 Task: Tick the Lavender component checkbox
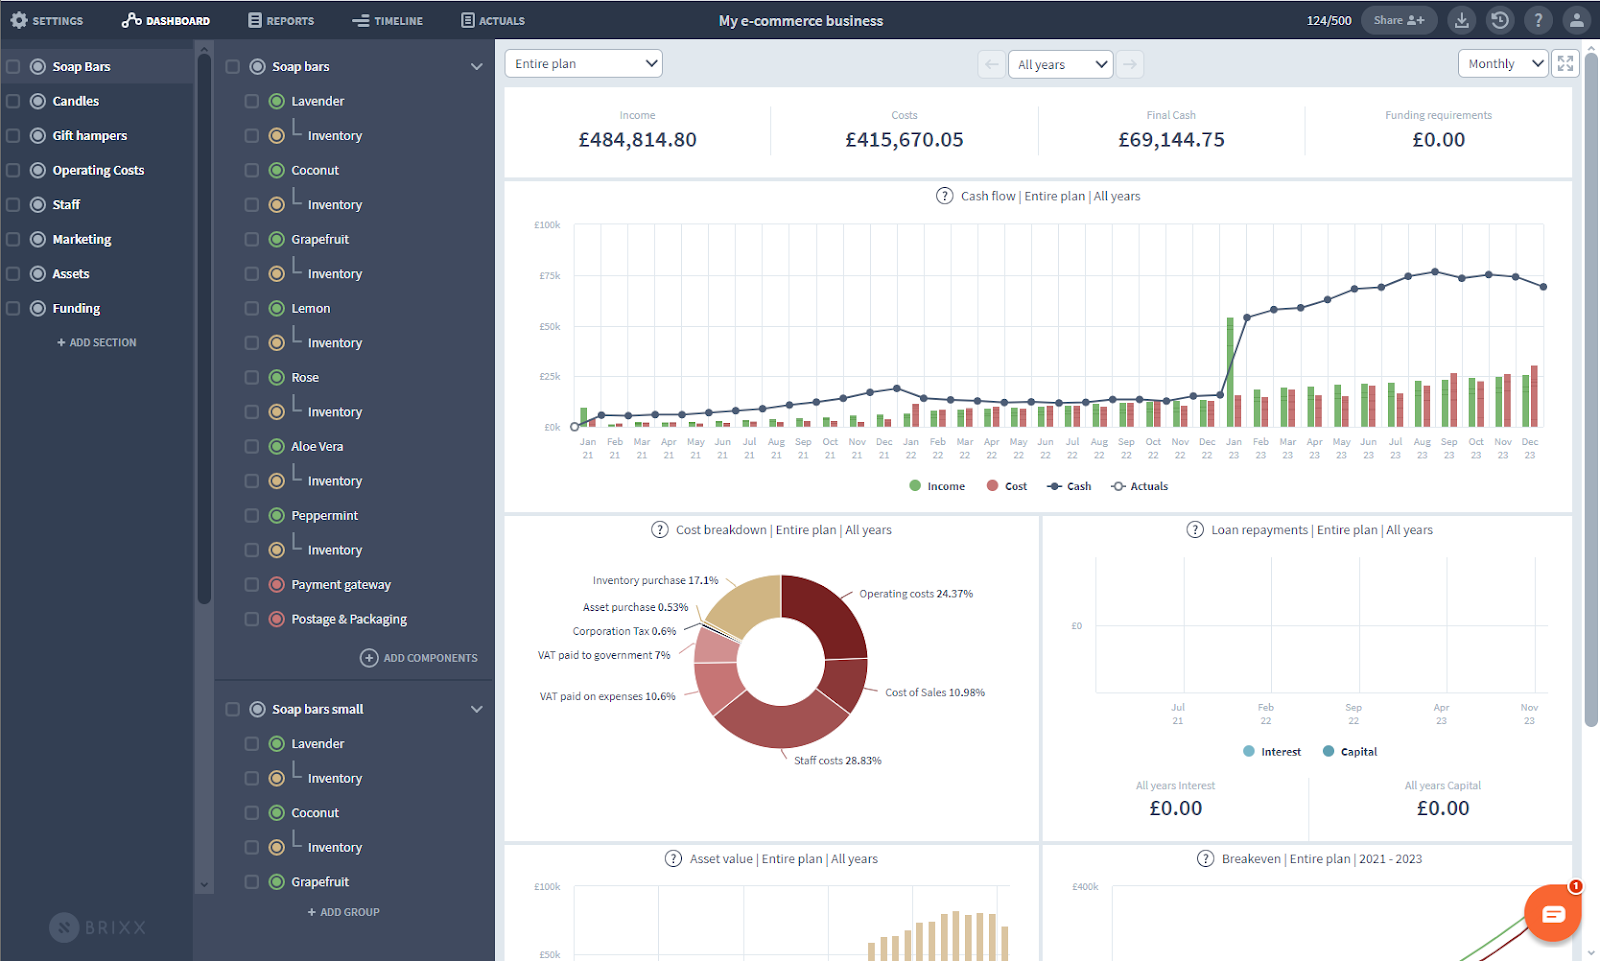click(x=252, y=101)
